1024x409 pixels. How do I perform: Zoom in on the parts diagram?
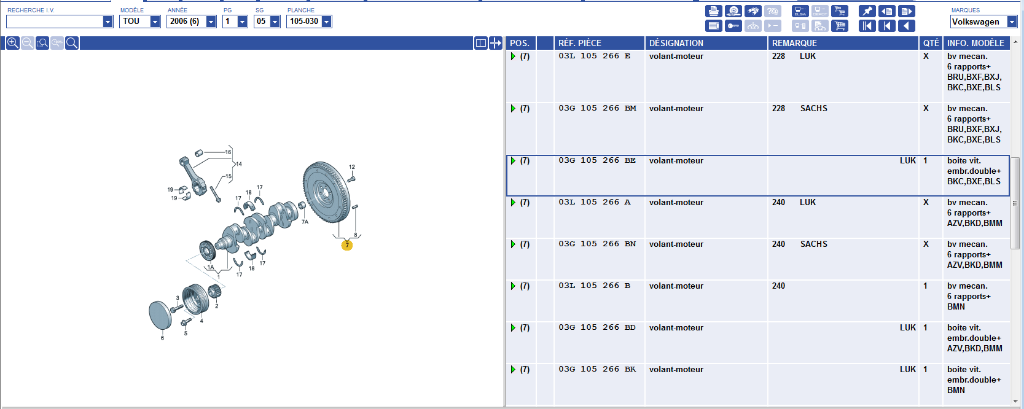(x=12, y=43)
